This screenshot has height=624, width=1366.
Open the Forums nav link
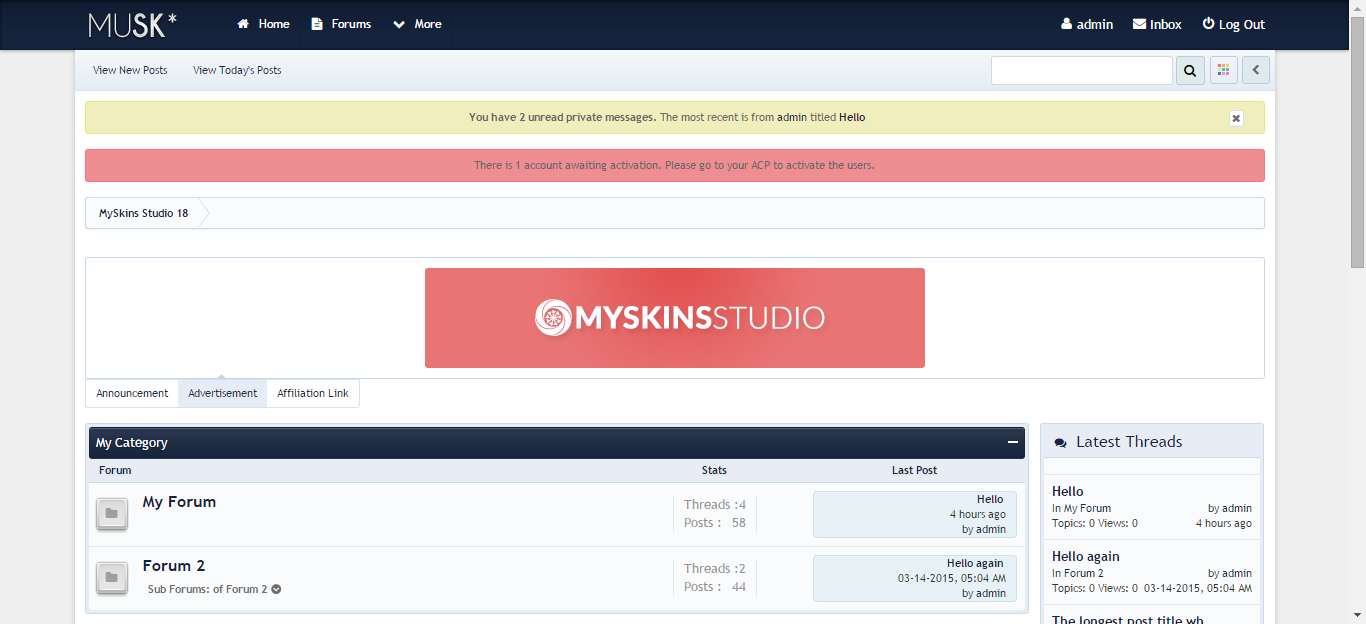click(x=341, y=24)
